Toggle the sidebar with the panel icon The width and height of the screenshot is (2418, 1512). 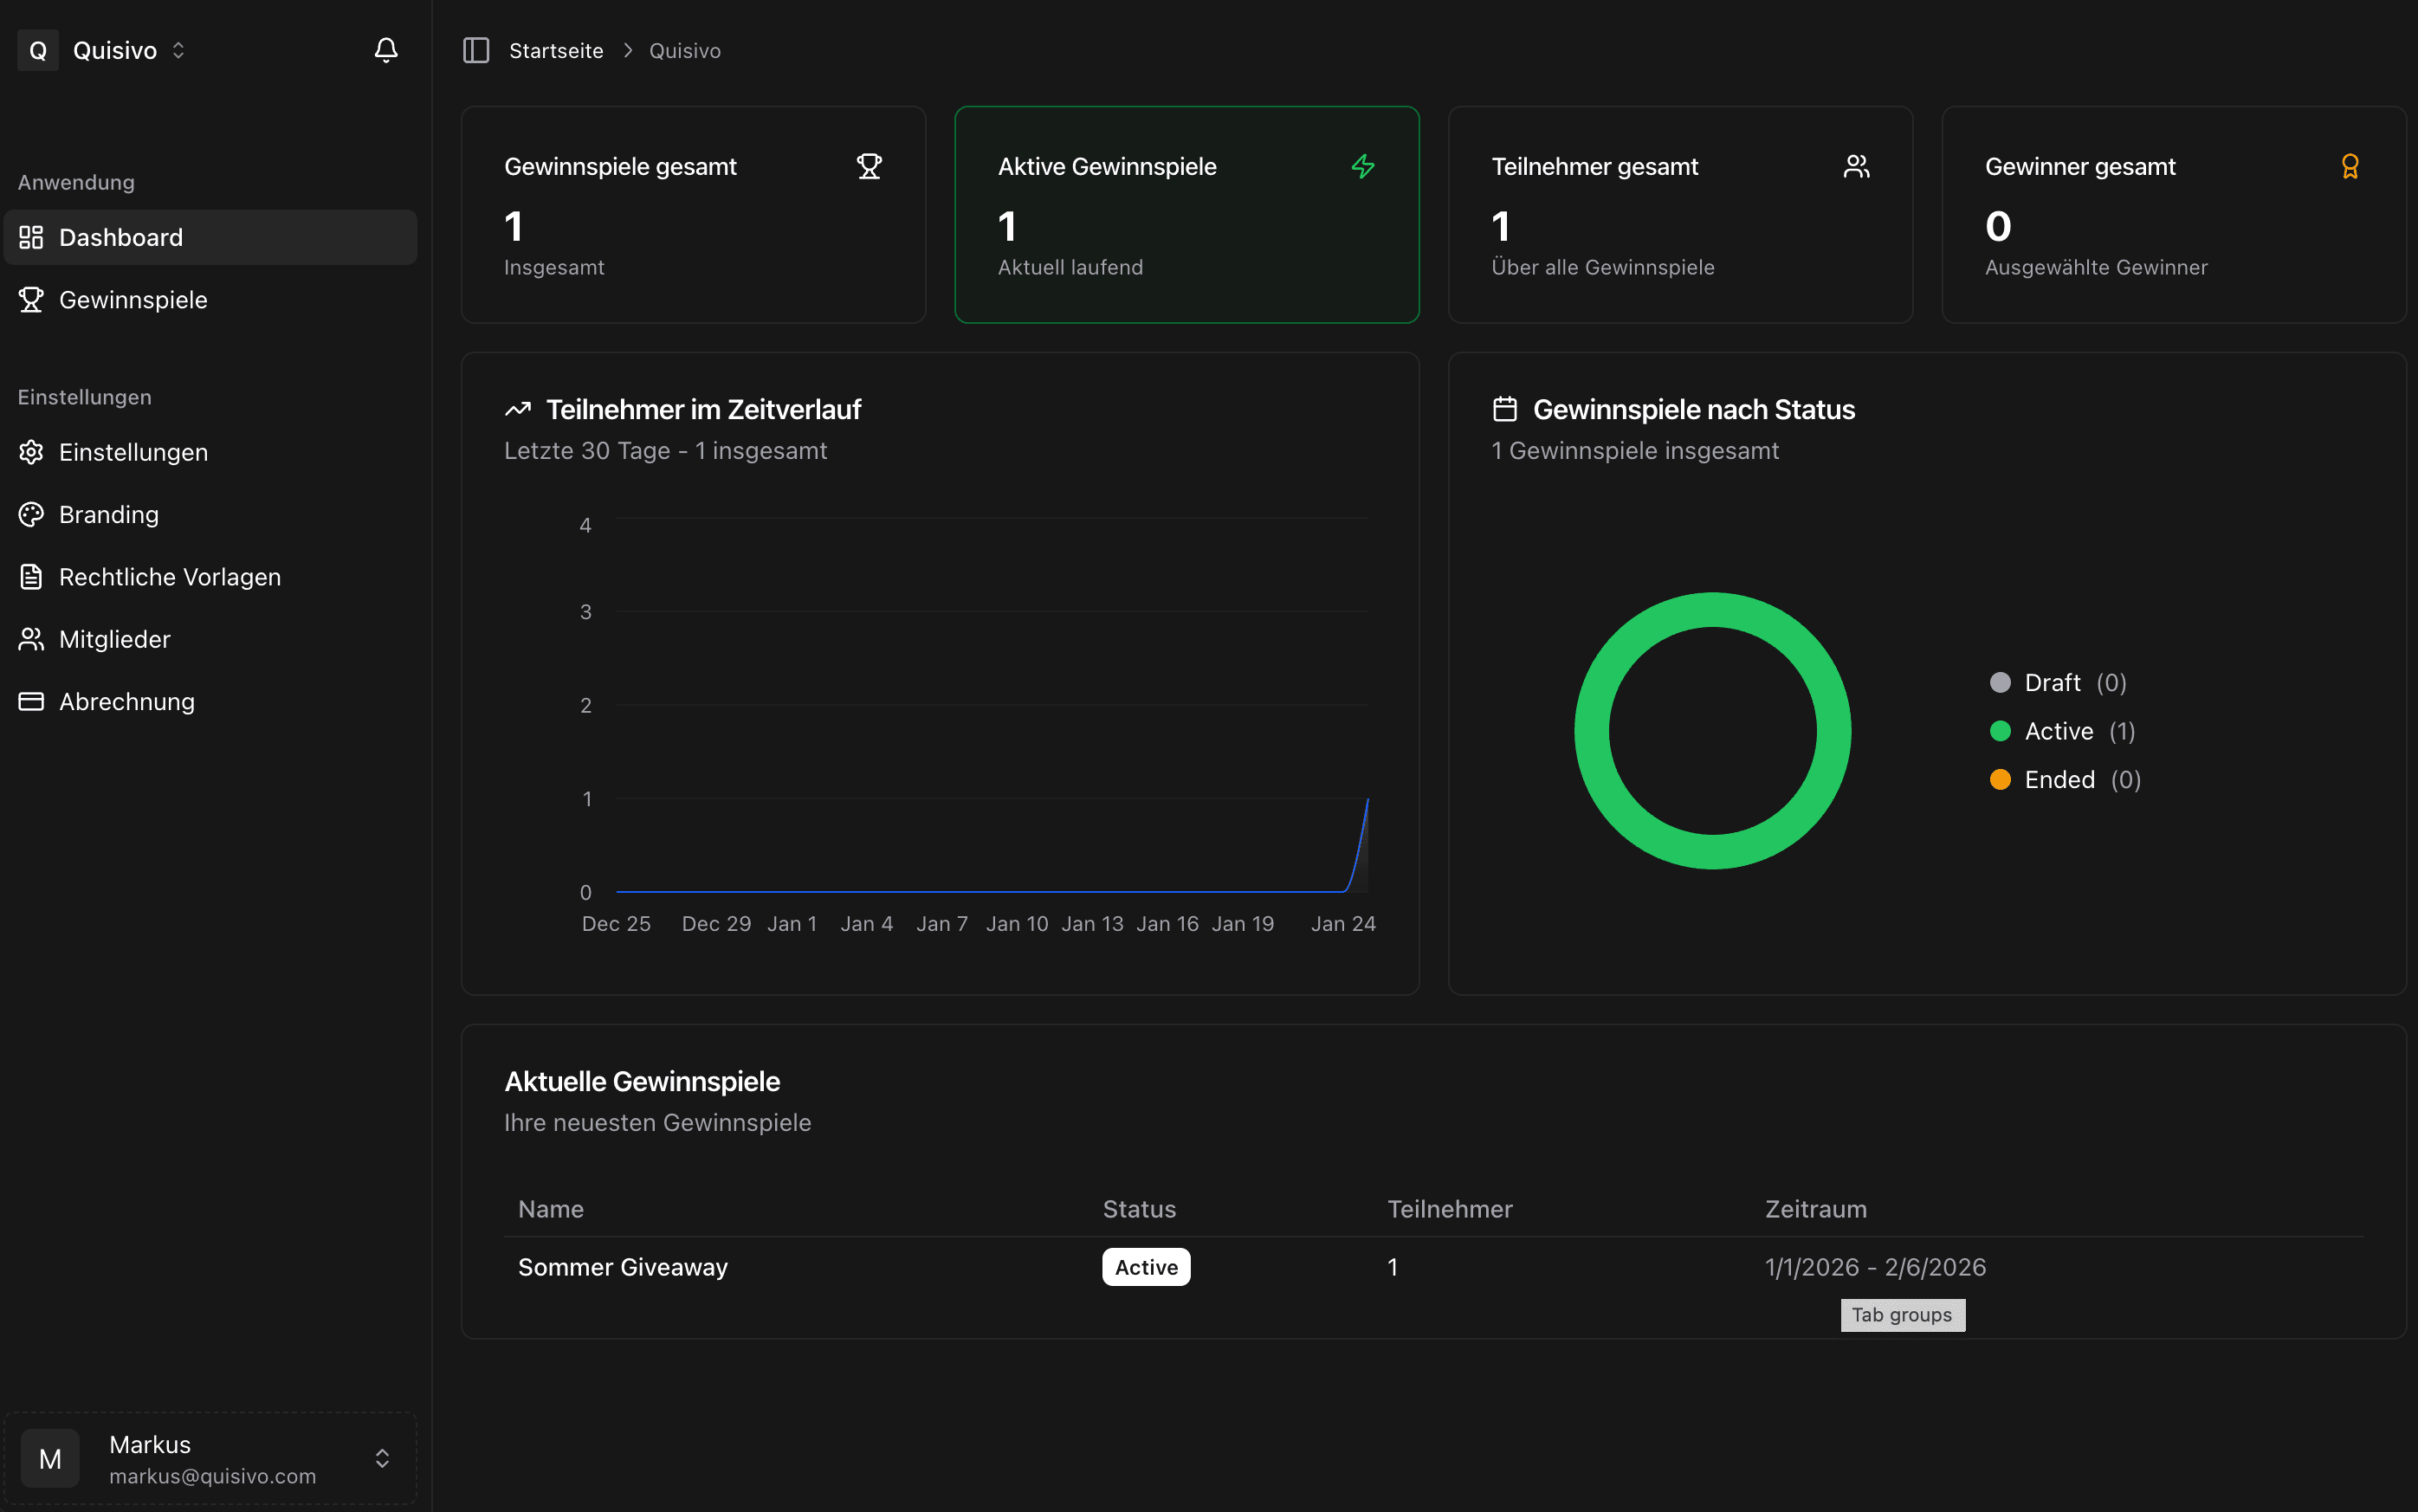(x=477, y=50)
